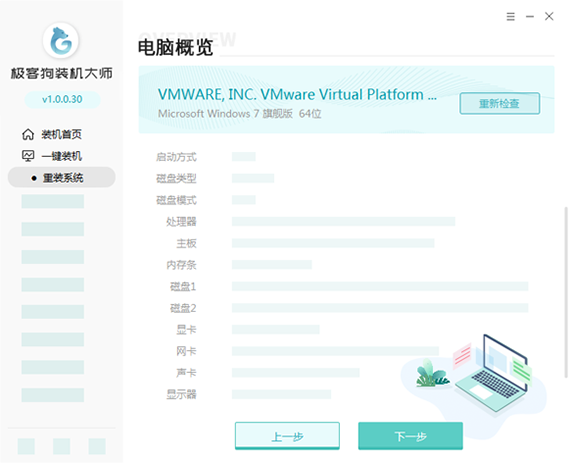570x463 pixels.
Task: Click the first bottom sidebar icon placeholder
Action: 26,446
